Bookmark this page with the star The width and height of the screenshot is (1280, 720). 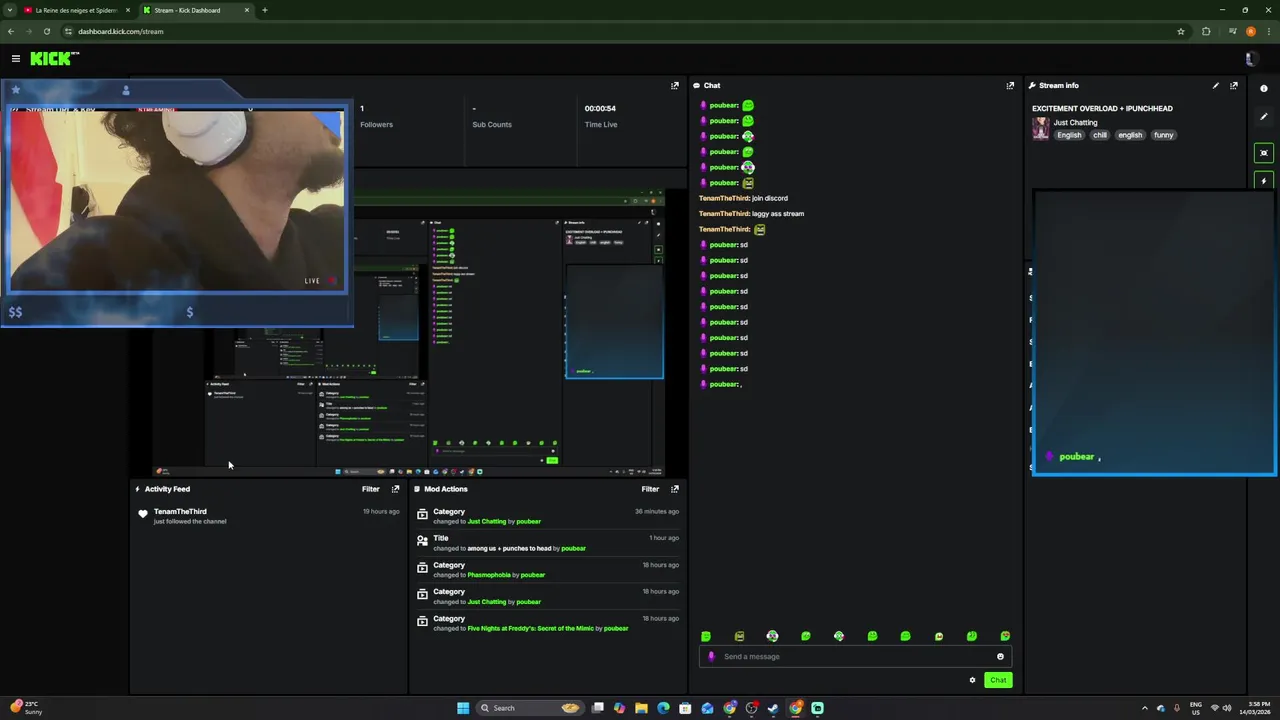[1181, 31]
